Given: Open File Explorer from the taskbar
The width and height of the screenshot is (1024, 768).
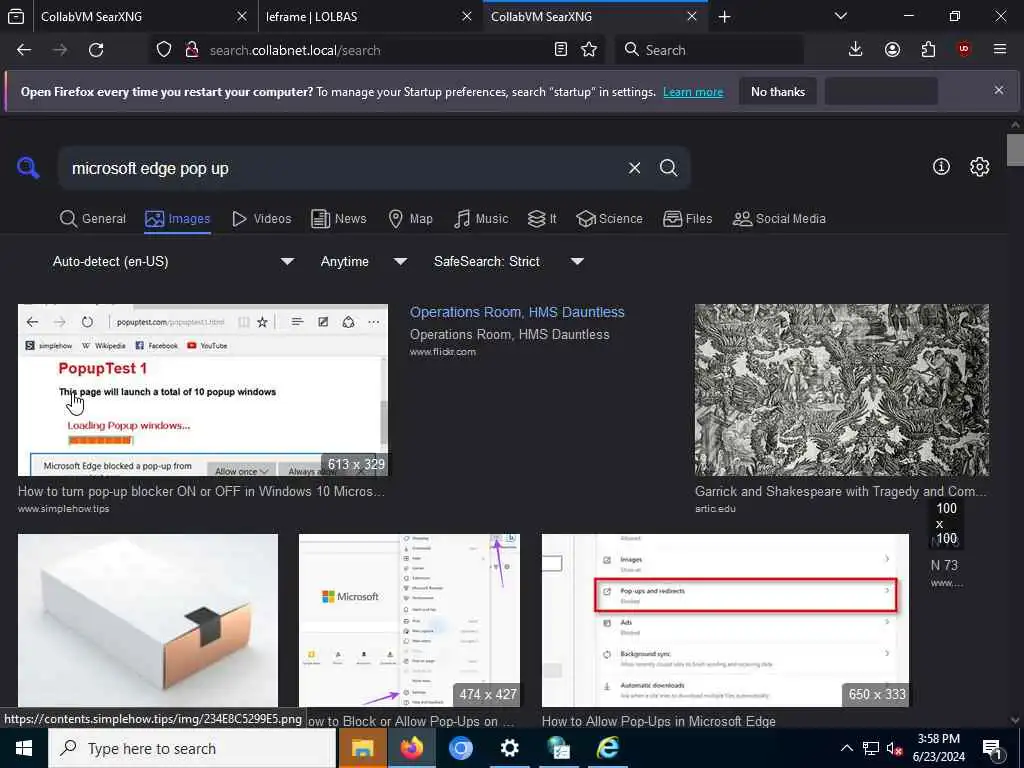Looking at the screenshot, I should click(x=362, y=748).
